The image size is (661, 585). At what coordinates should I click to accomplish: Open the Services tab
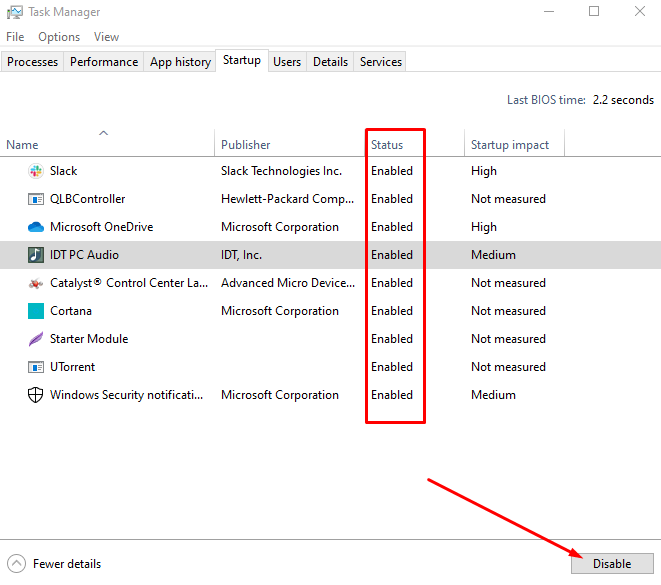tap(380, 62)
